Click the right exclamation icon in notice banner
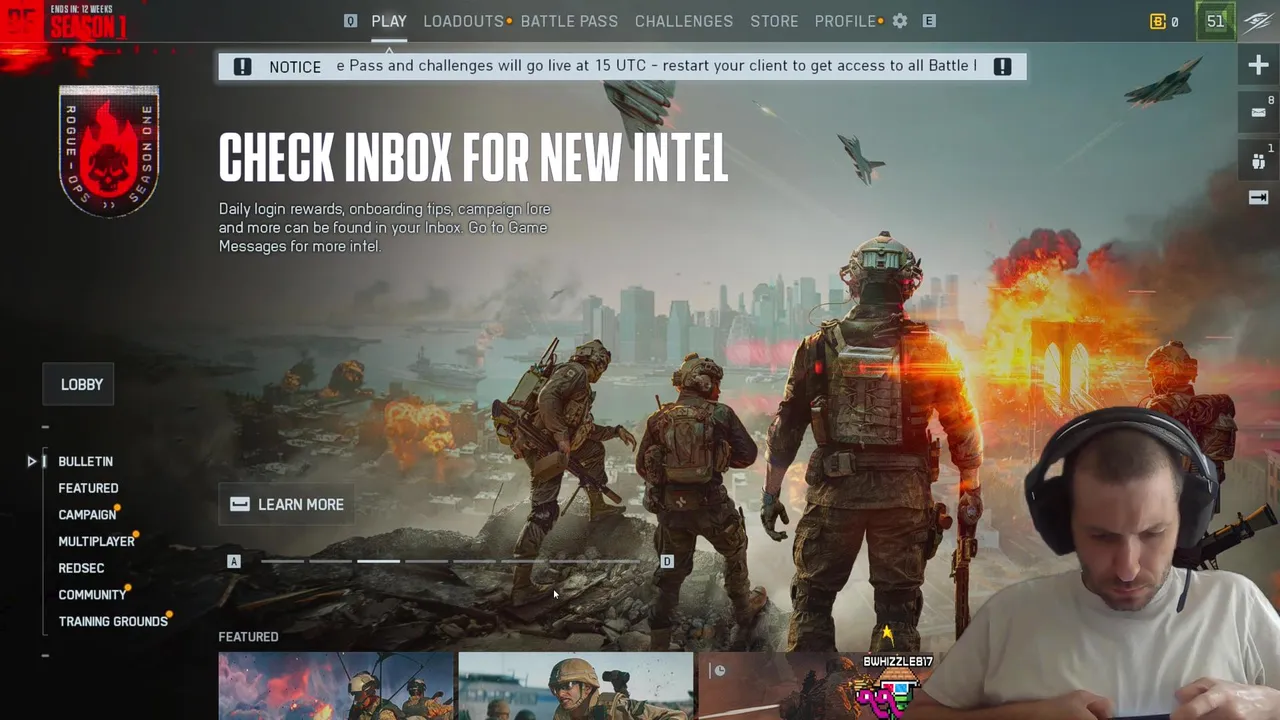Image resolution: width=1280 pixels, height=720 pixels. point(1002,67)
